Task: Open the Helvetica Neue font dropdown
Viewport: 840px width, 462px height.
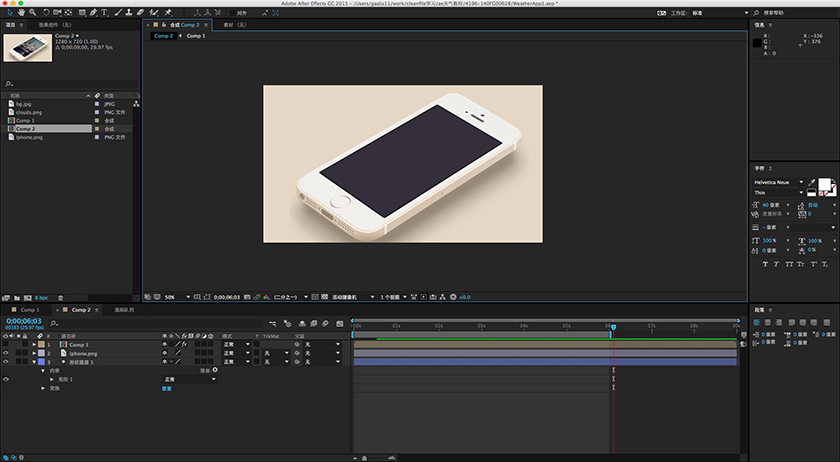Action: point(778,182)
